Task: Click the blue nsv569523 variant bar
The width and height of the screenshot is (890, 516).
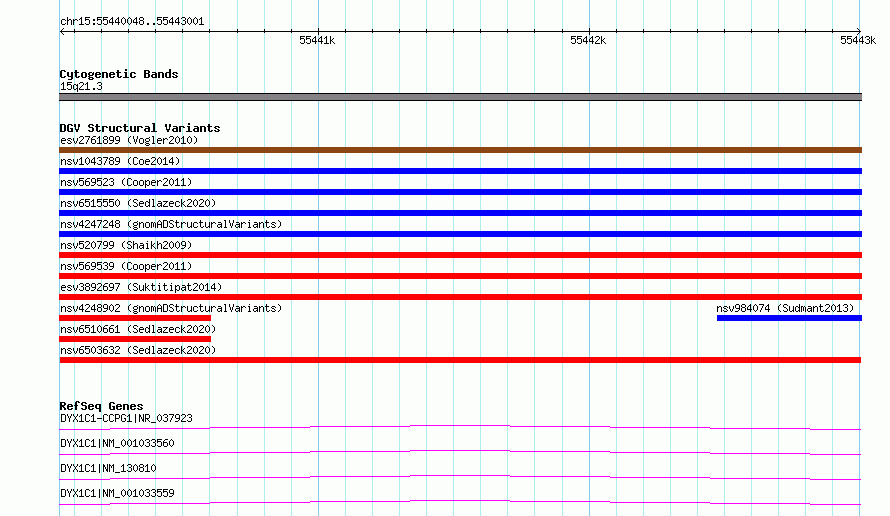Action: (460, 192)
